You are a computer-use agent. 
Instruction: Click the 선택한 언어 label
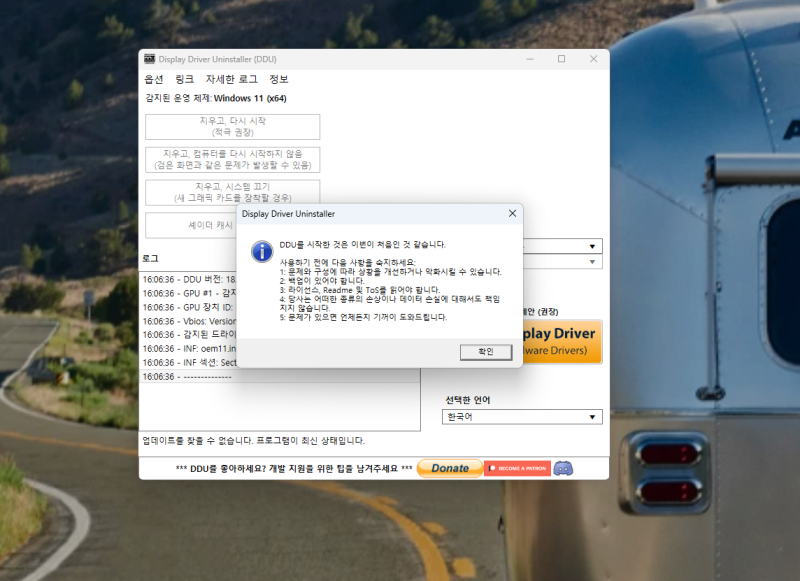coord(467,400)
